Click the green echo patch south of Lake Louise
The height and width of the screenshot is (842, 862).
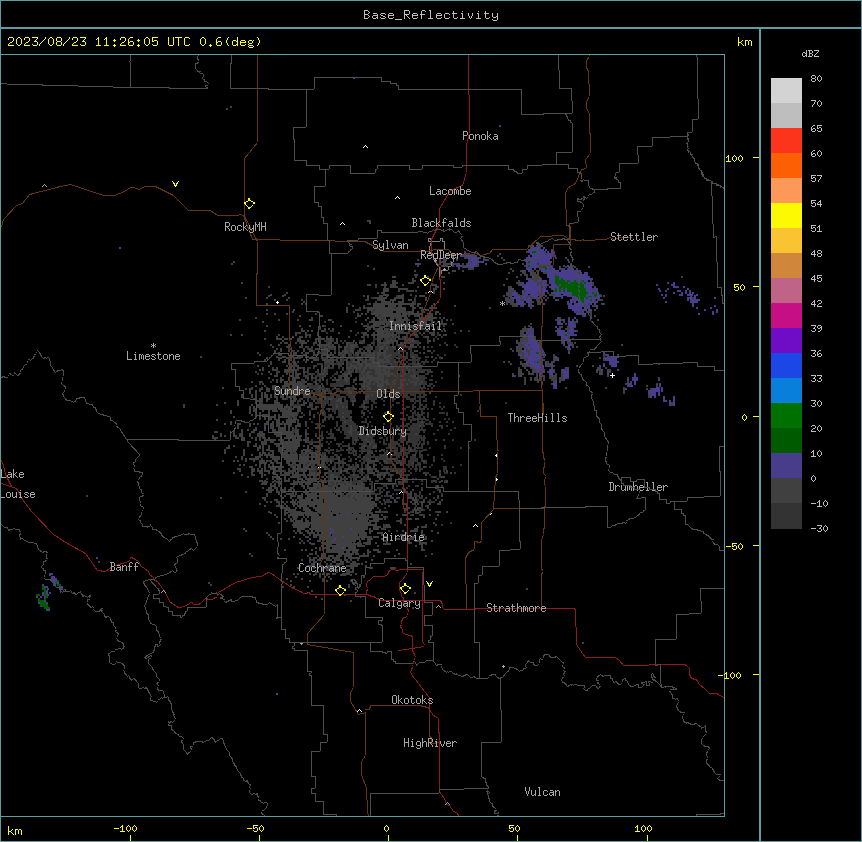point(43,598)
